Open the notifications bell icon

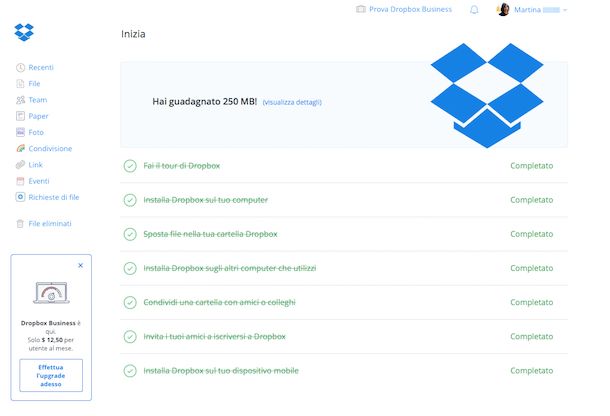point(474,10)
